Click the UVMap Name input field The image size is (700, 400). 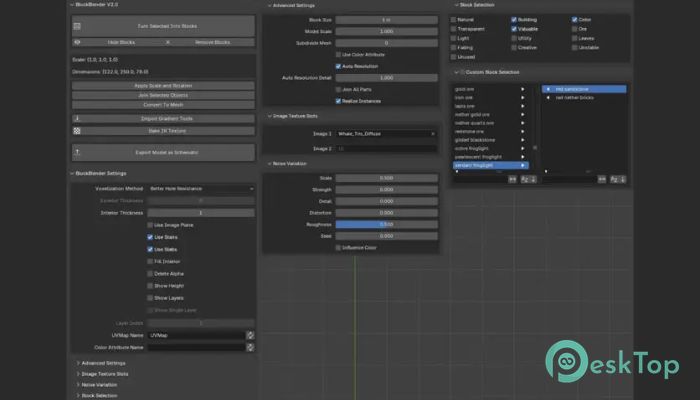[x=196, y=335]
